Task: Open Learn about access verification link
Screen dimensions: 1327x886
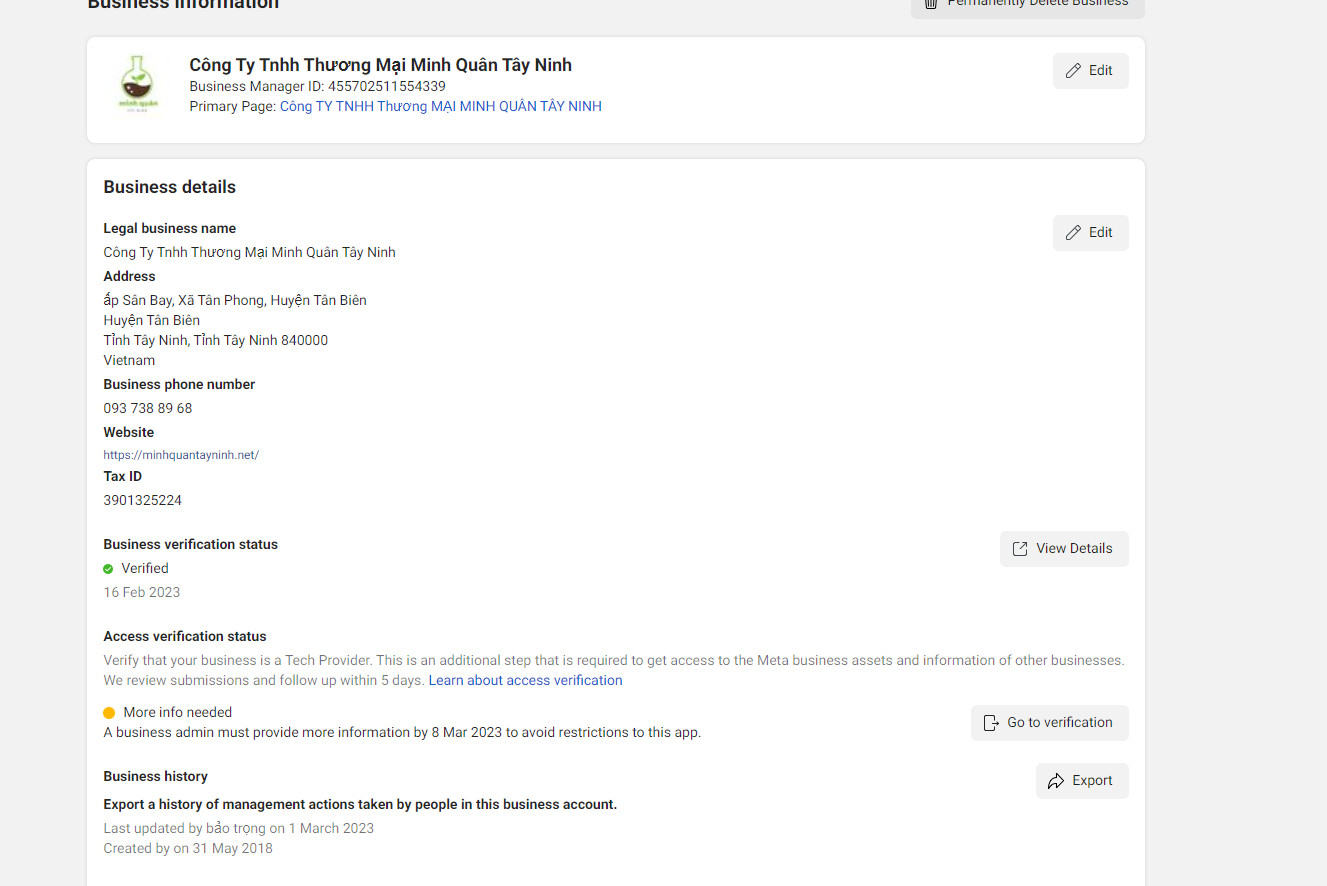Action: (x=526, y=681)
